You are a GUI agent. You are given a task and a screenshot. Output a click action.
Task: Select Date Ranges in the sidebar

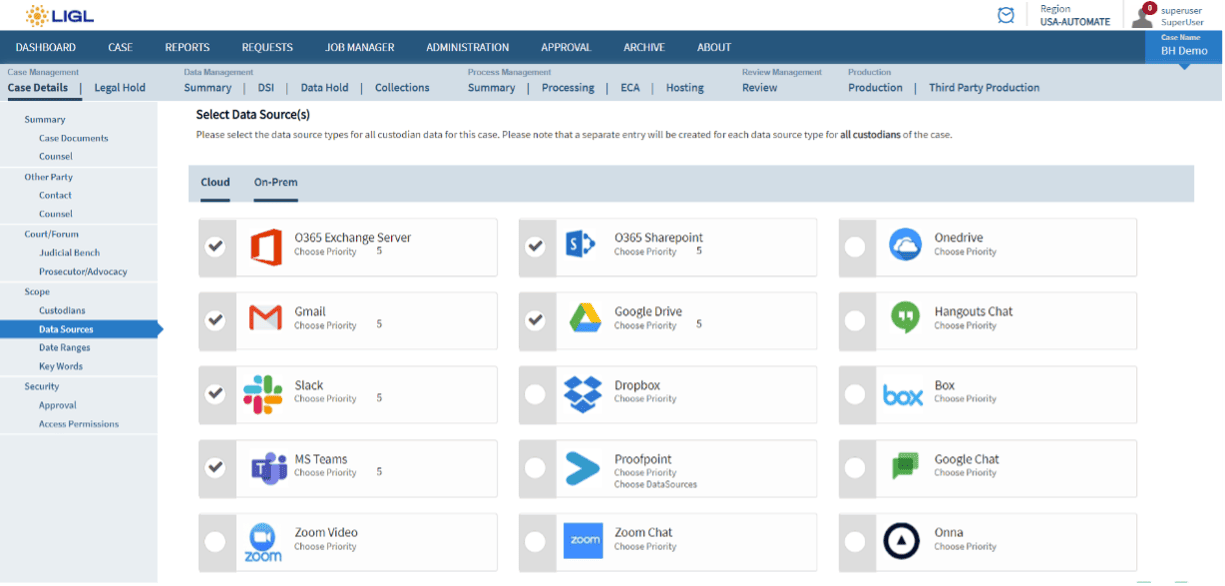pyautogui.click(x=65, y=348)
